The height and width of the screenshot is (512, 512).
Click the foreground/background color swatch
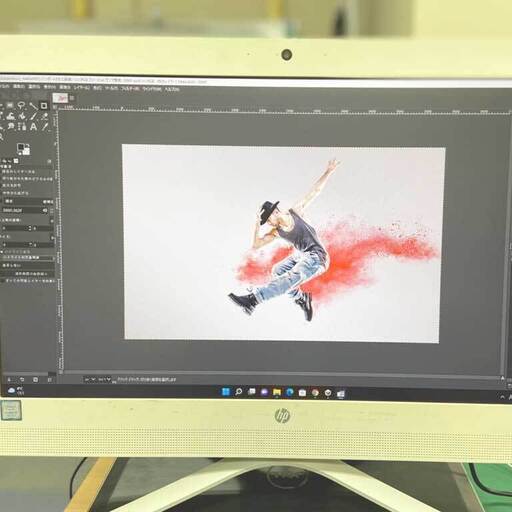23,149
